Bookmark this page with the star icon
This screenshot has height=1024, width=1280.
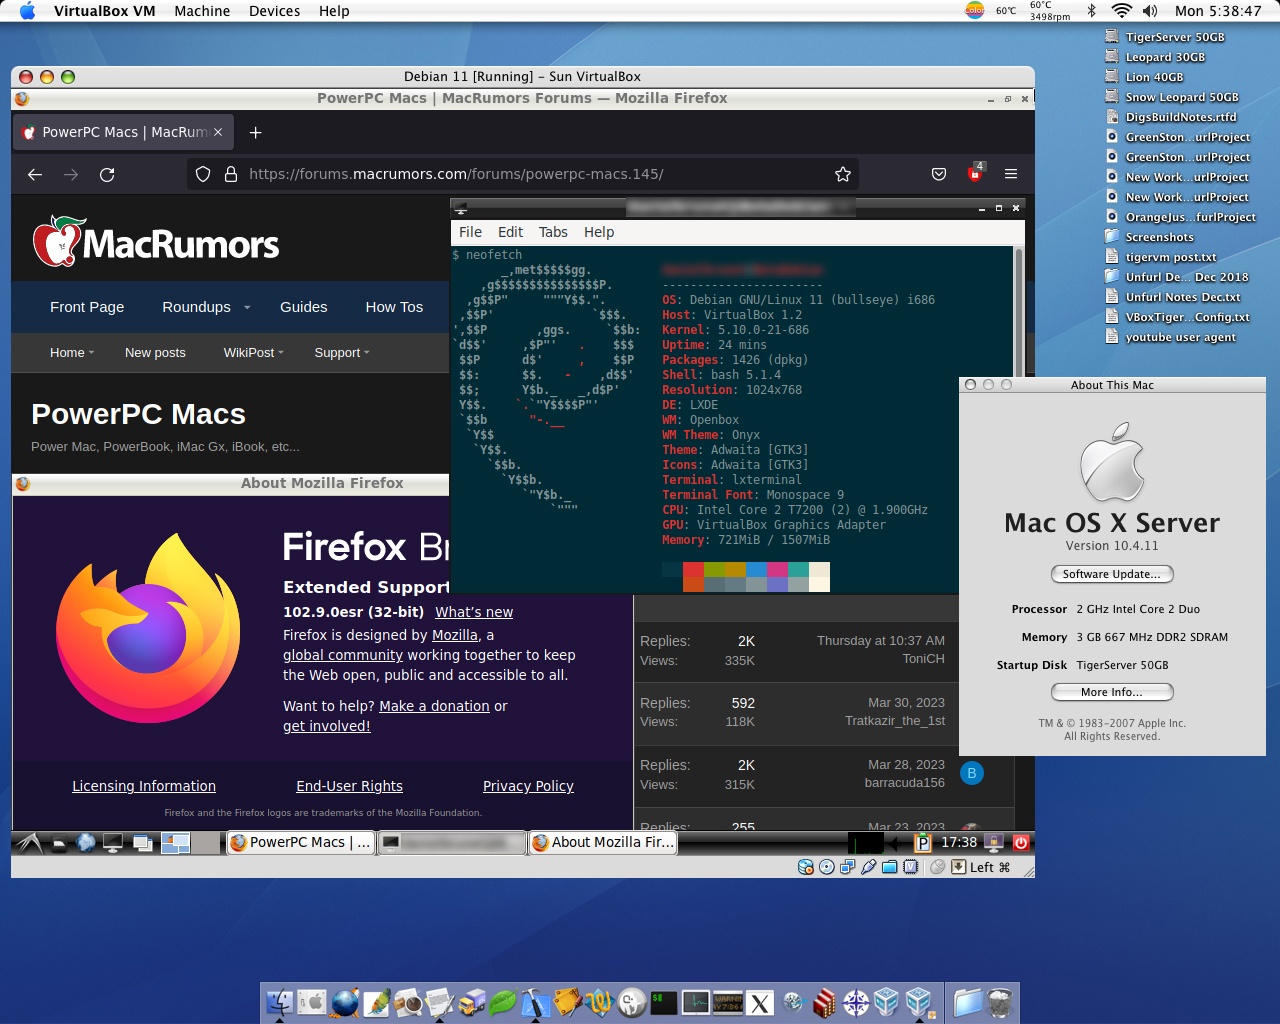[843, 174]
